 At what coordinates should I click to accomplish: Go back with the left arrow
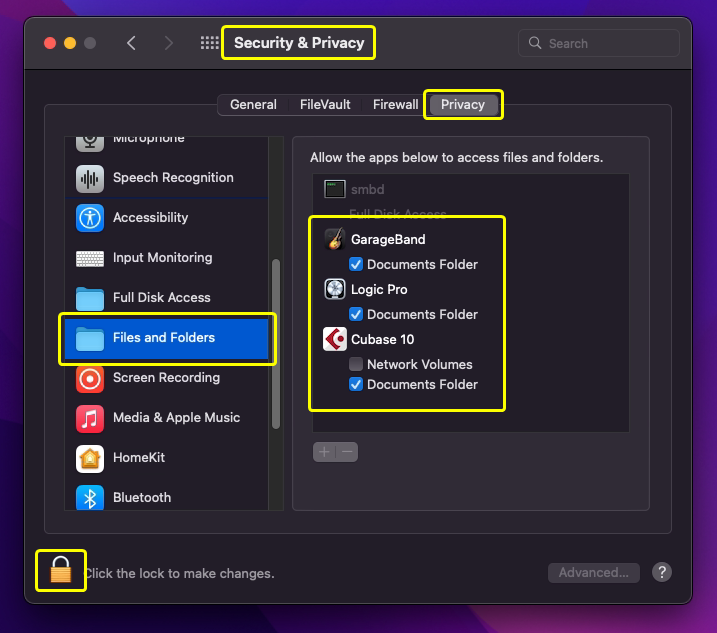click(131, 43)
